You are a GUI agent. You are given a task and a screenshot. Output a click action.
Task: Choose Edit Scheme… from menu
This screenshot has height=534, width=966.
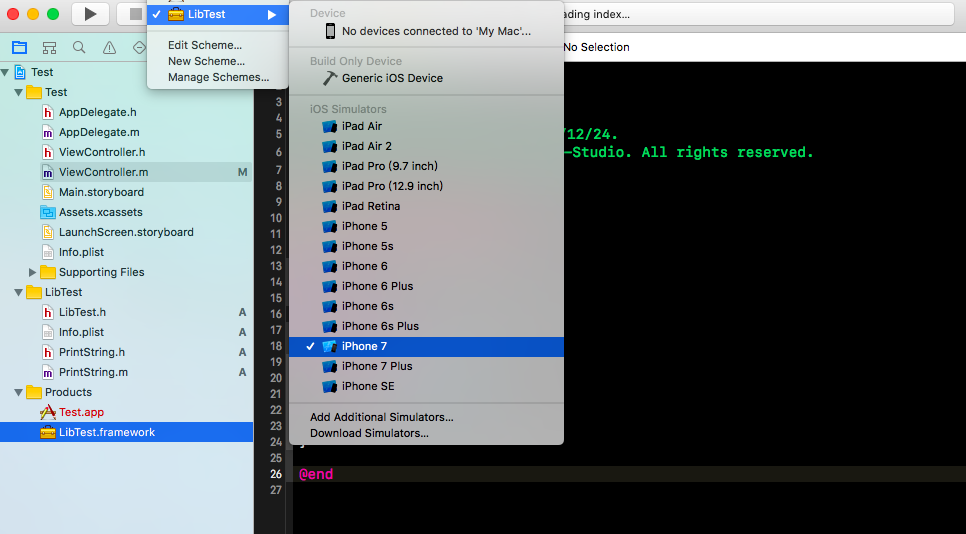pyautogui.click(x=205, y=45)
